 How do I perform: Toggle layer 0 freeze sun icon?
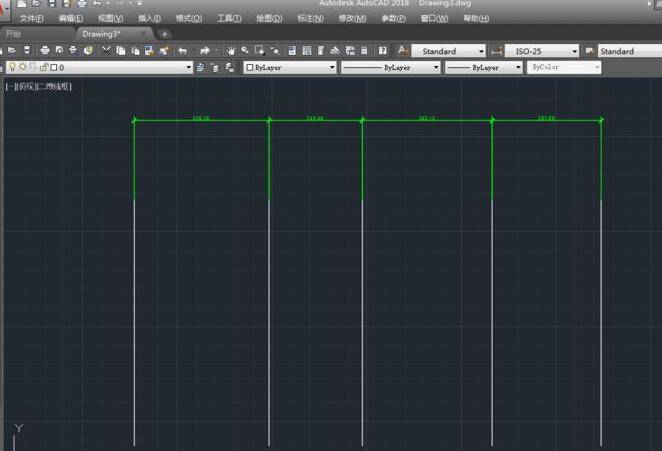point(23,67)
